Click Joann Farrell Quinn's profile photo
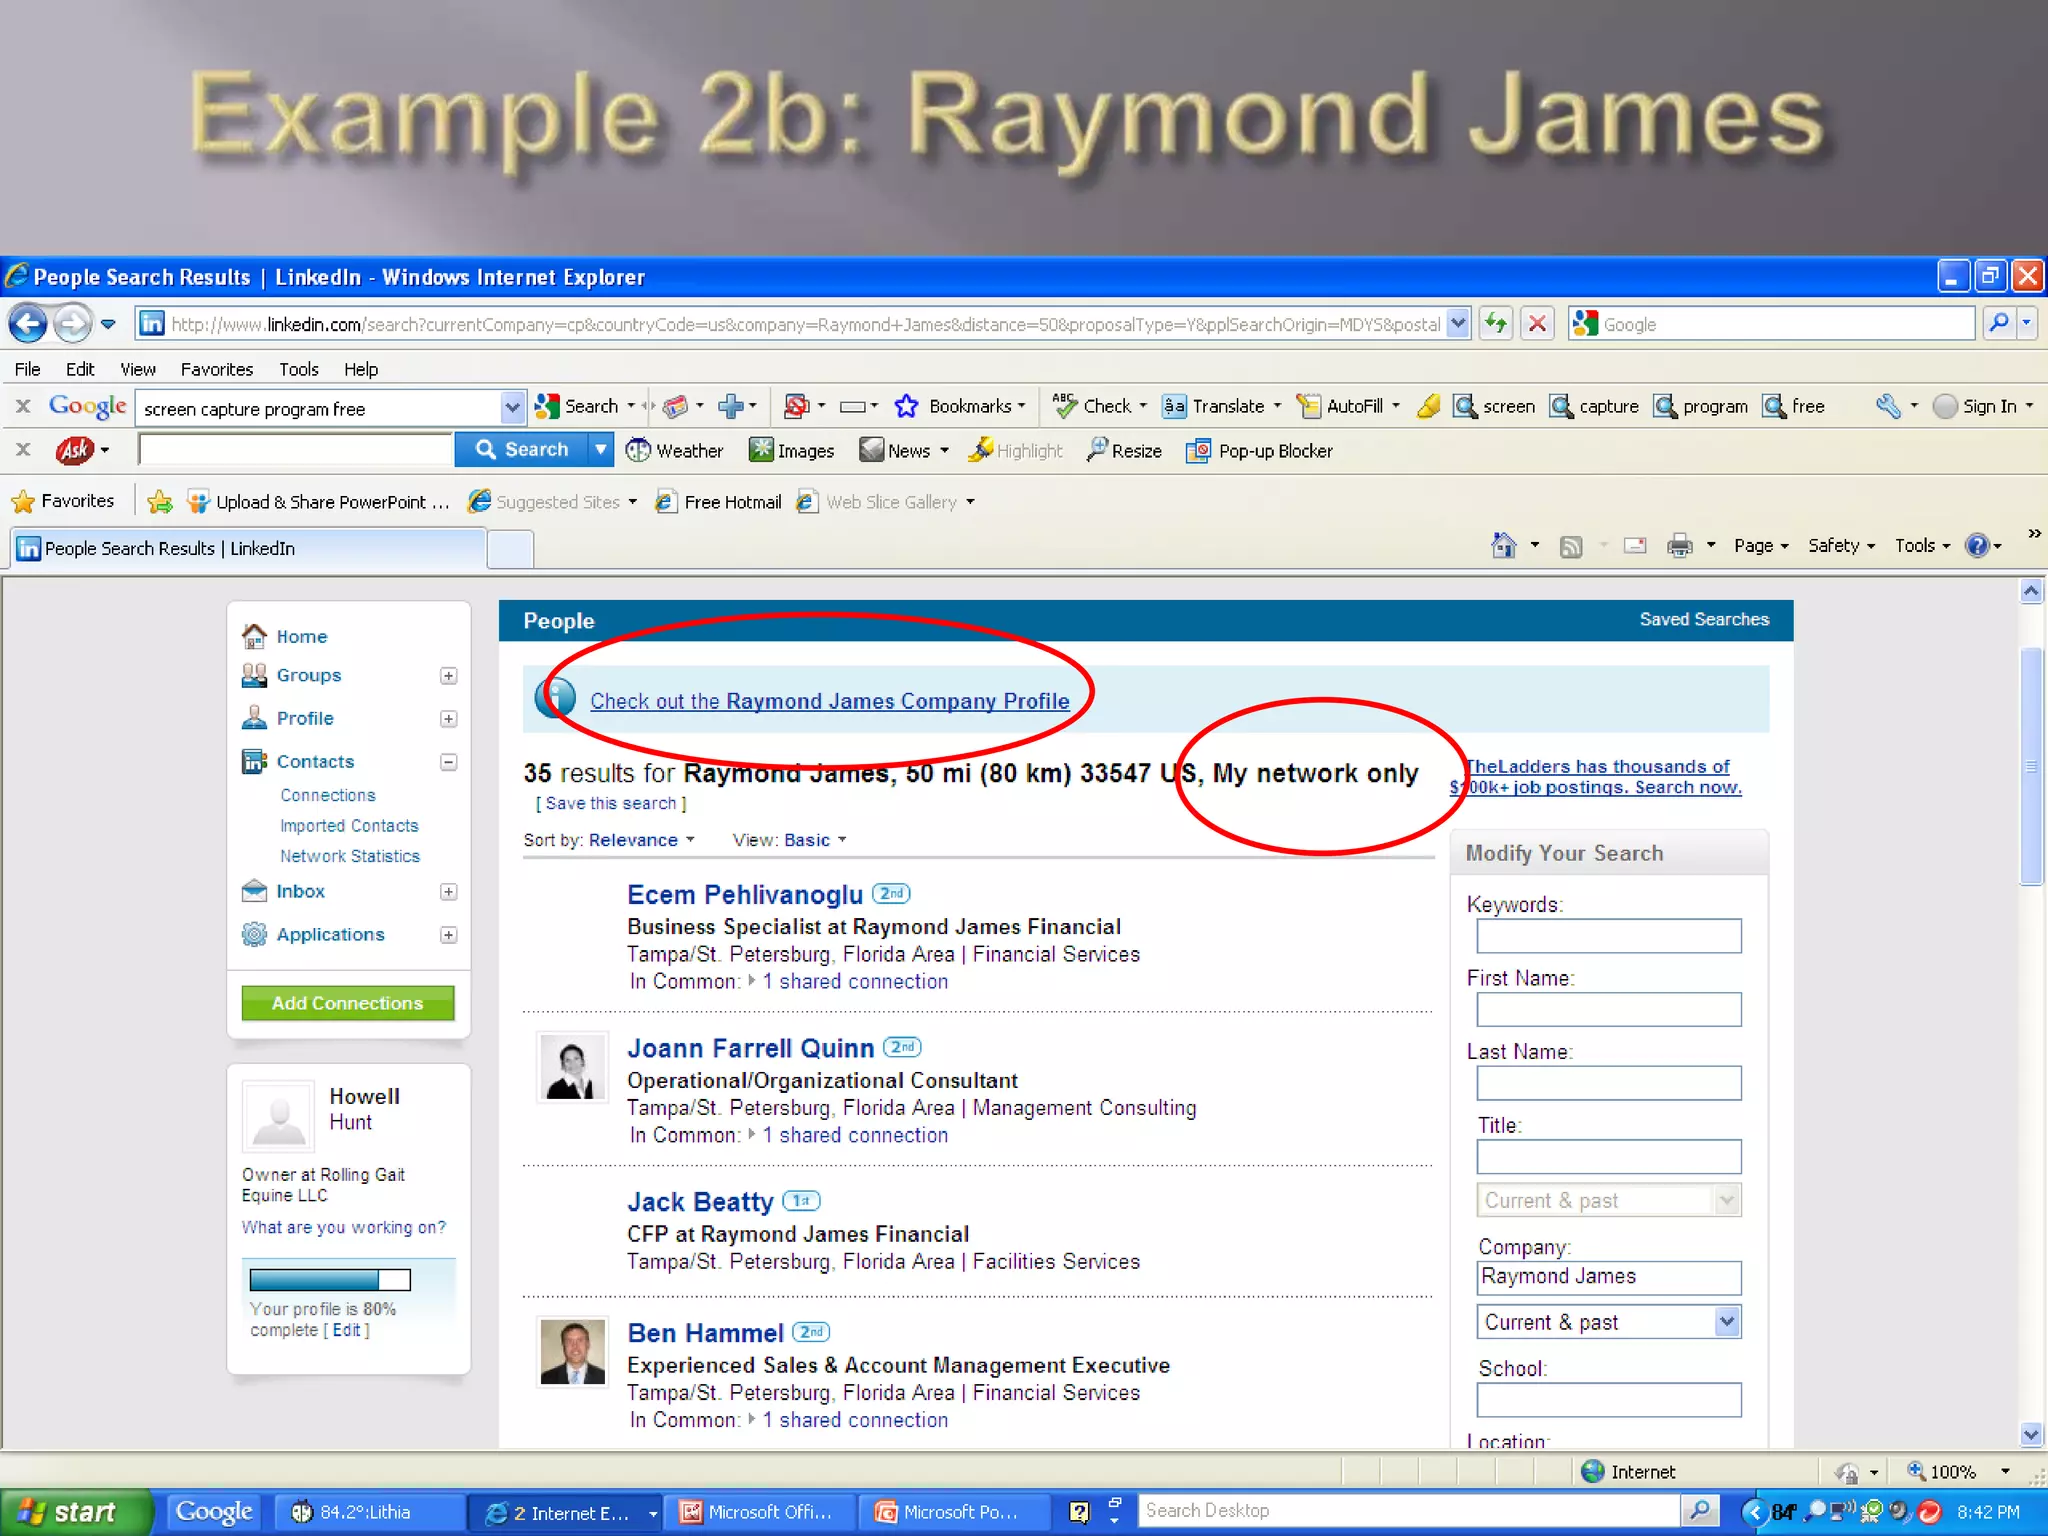This screenshot has height=1536, width=2048. [x=572, y=1067]
